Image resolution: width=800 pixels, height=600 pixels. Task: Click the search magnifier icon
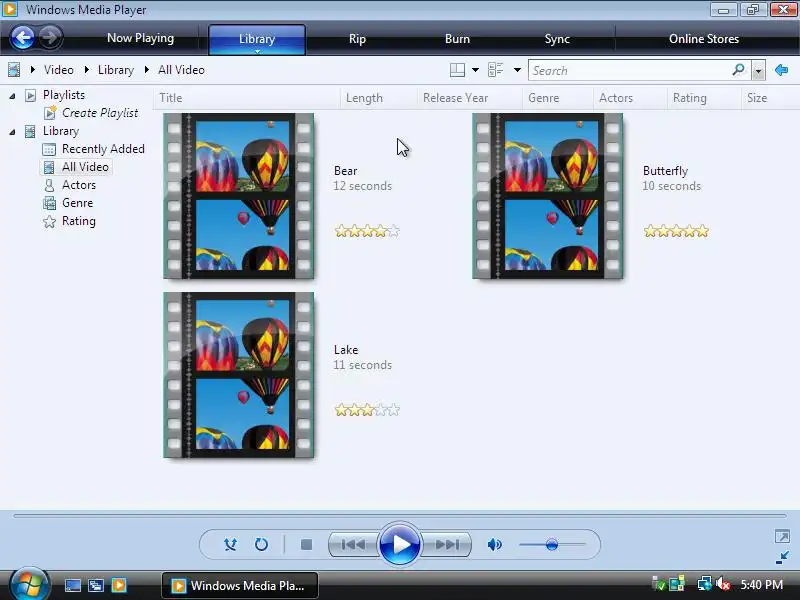pos(738,70)
